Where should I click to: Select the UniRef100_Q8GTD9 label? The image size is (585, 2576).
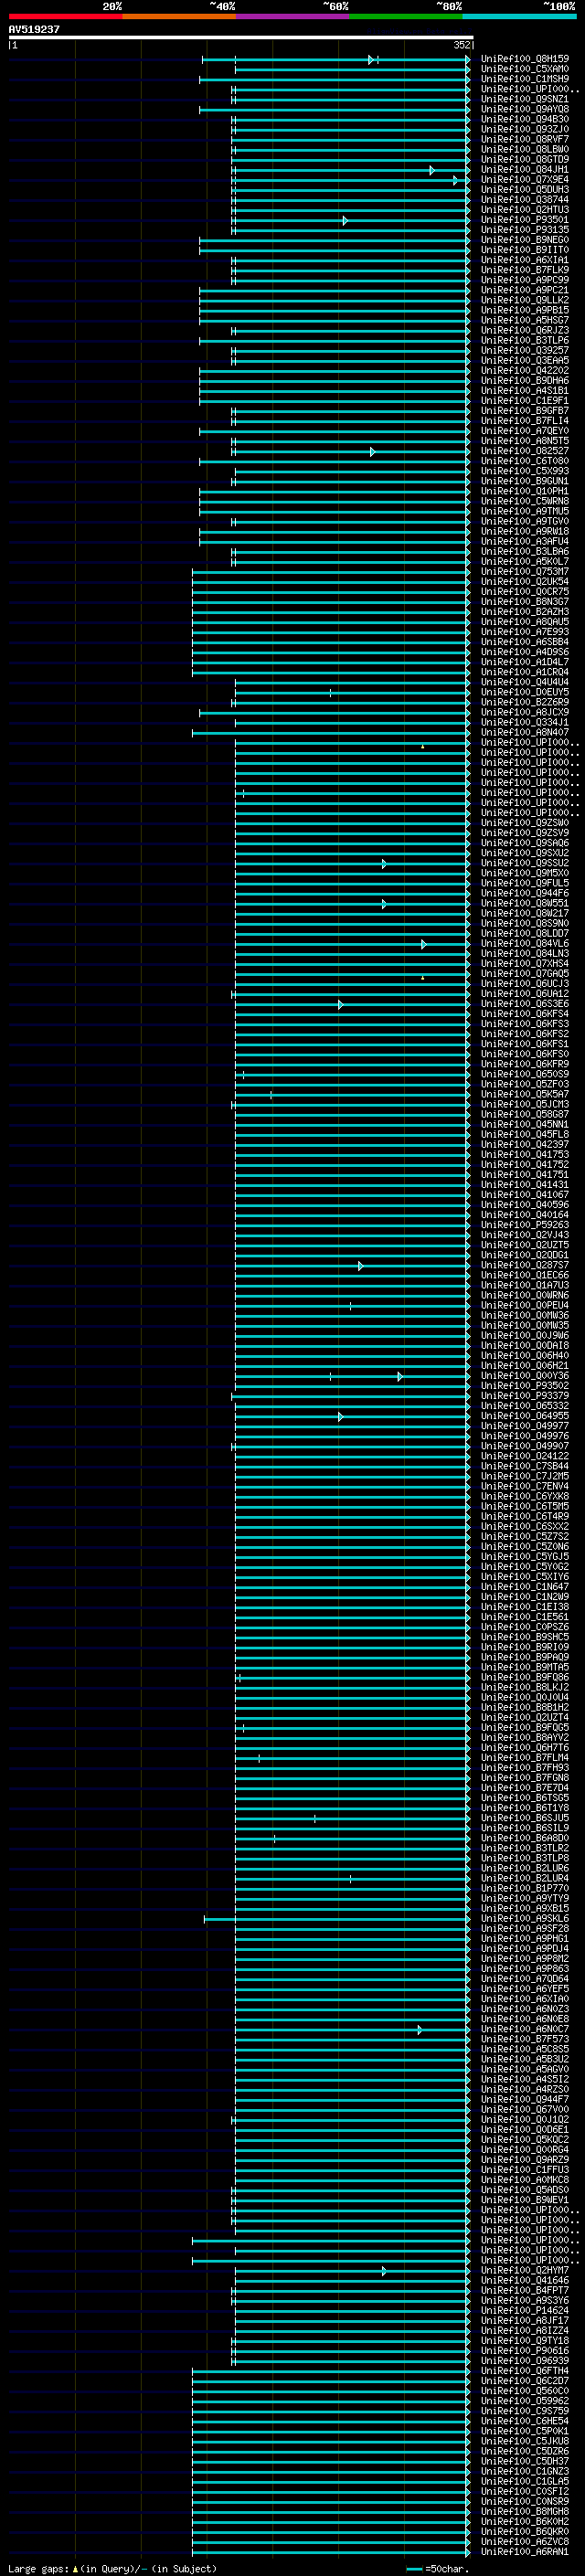tap(525, 160)
